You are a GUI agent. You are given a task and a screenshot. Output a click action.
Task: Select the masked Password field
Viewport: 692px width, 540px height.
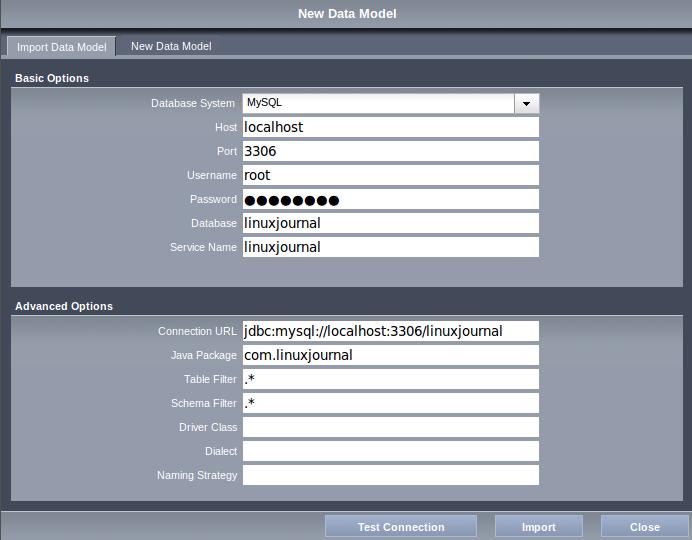click(x=390, y=199)
